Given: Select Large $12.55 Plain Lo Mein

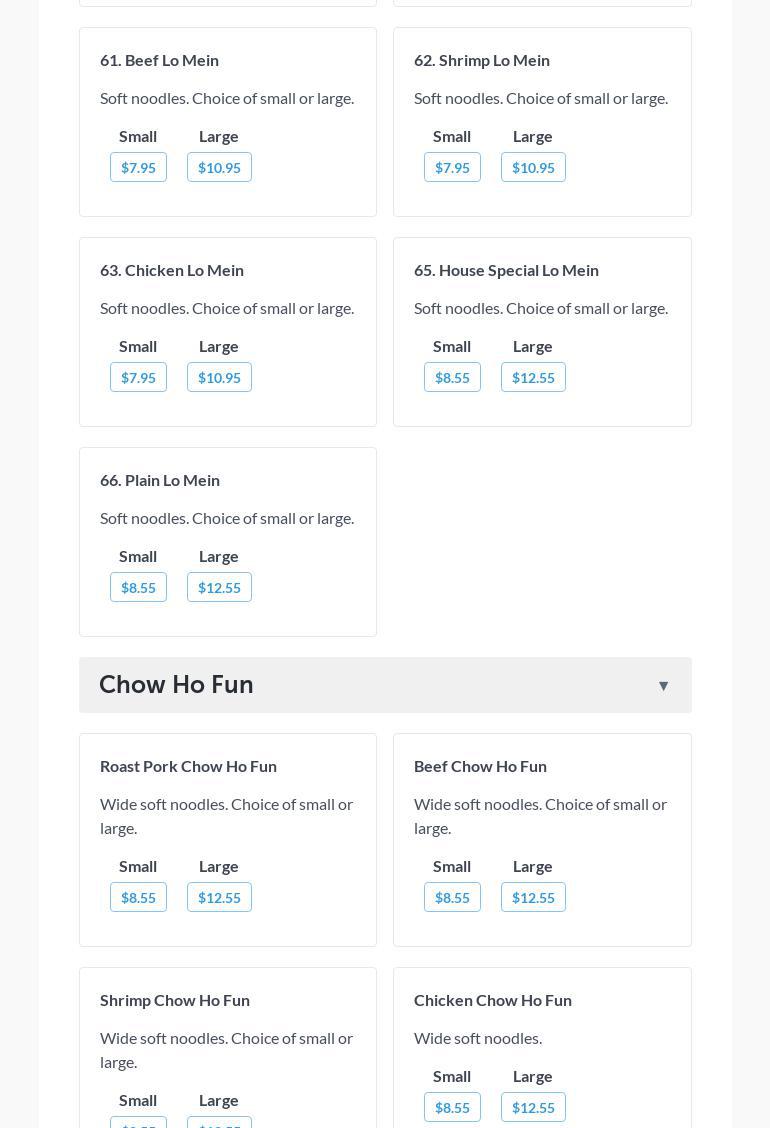Looking at the screenshot, I should click(219, 588).
